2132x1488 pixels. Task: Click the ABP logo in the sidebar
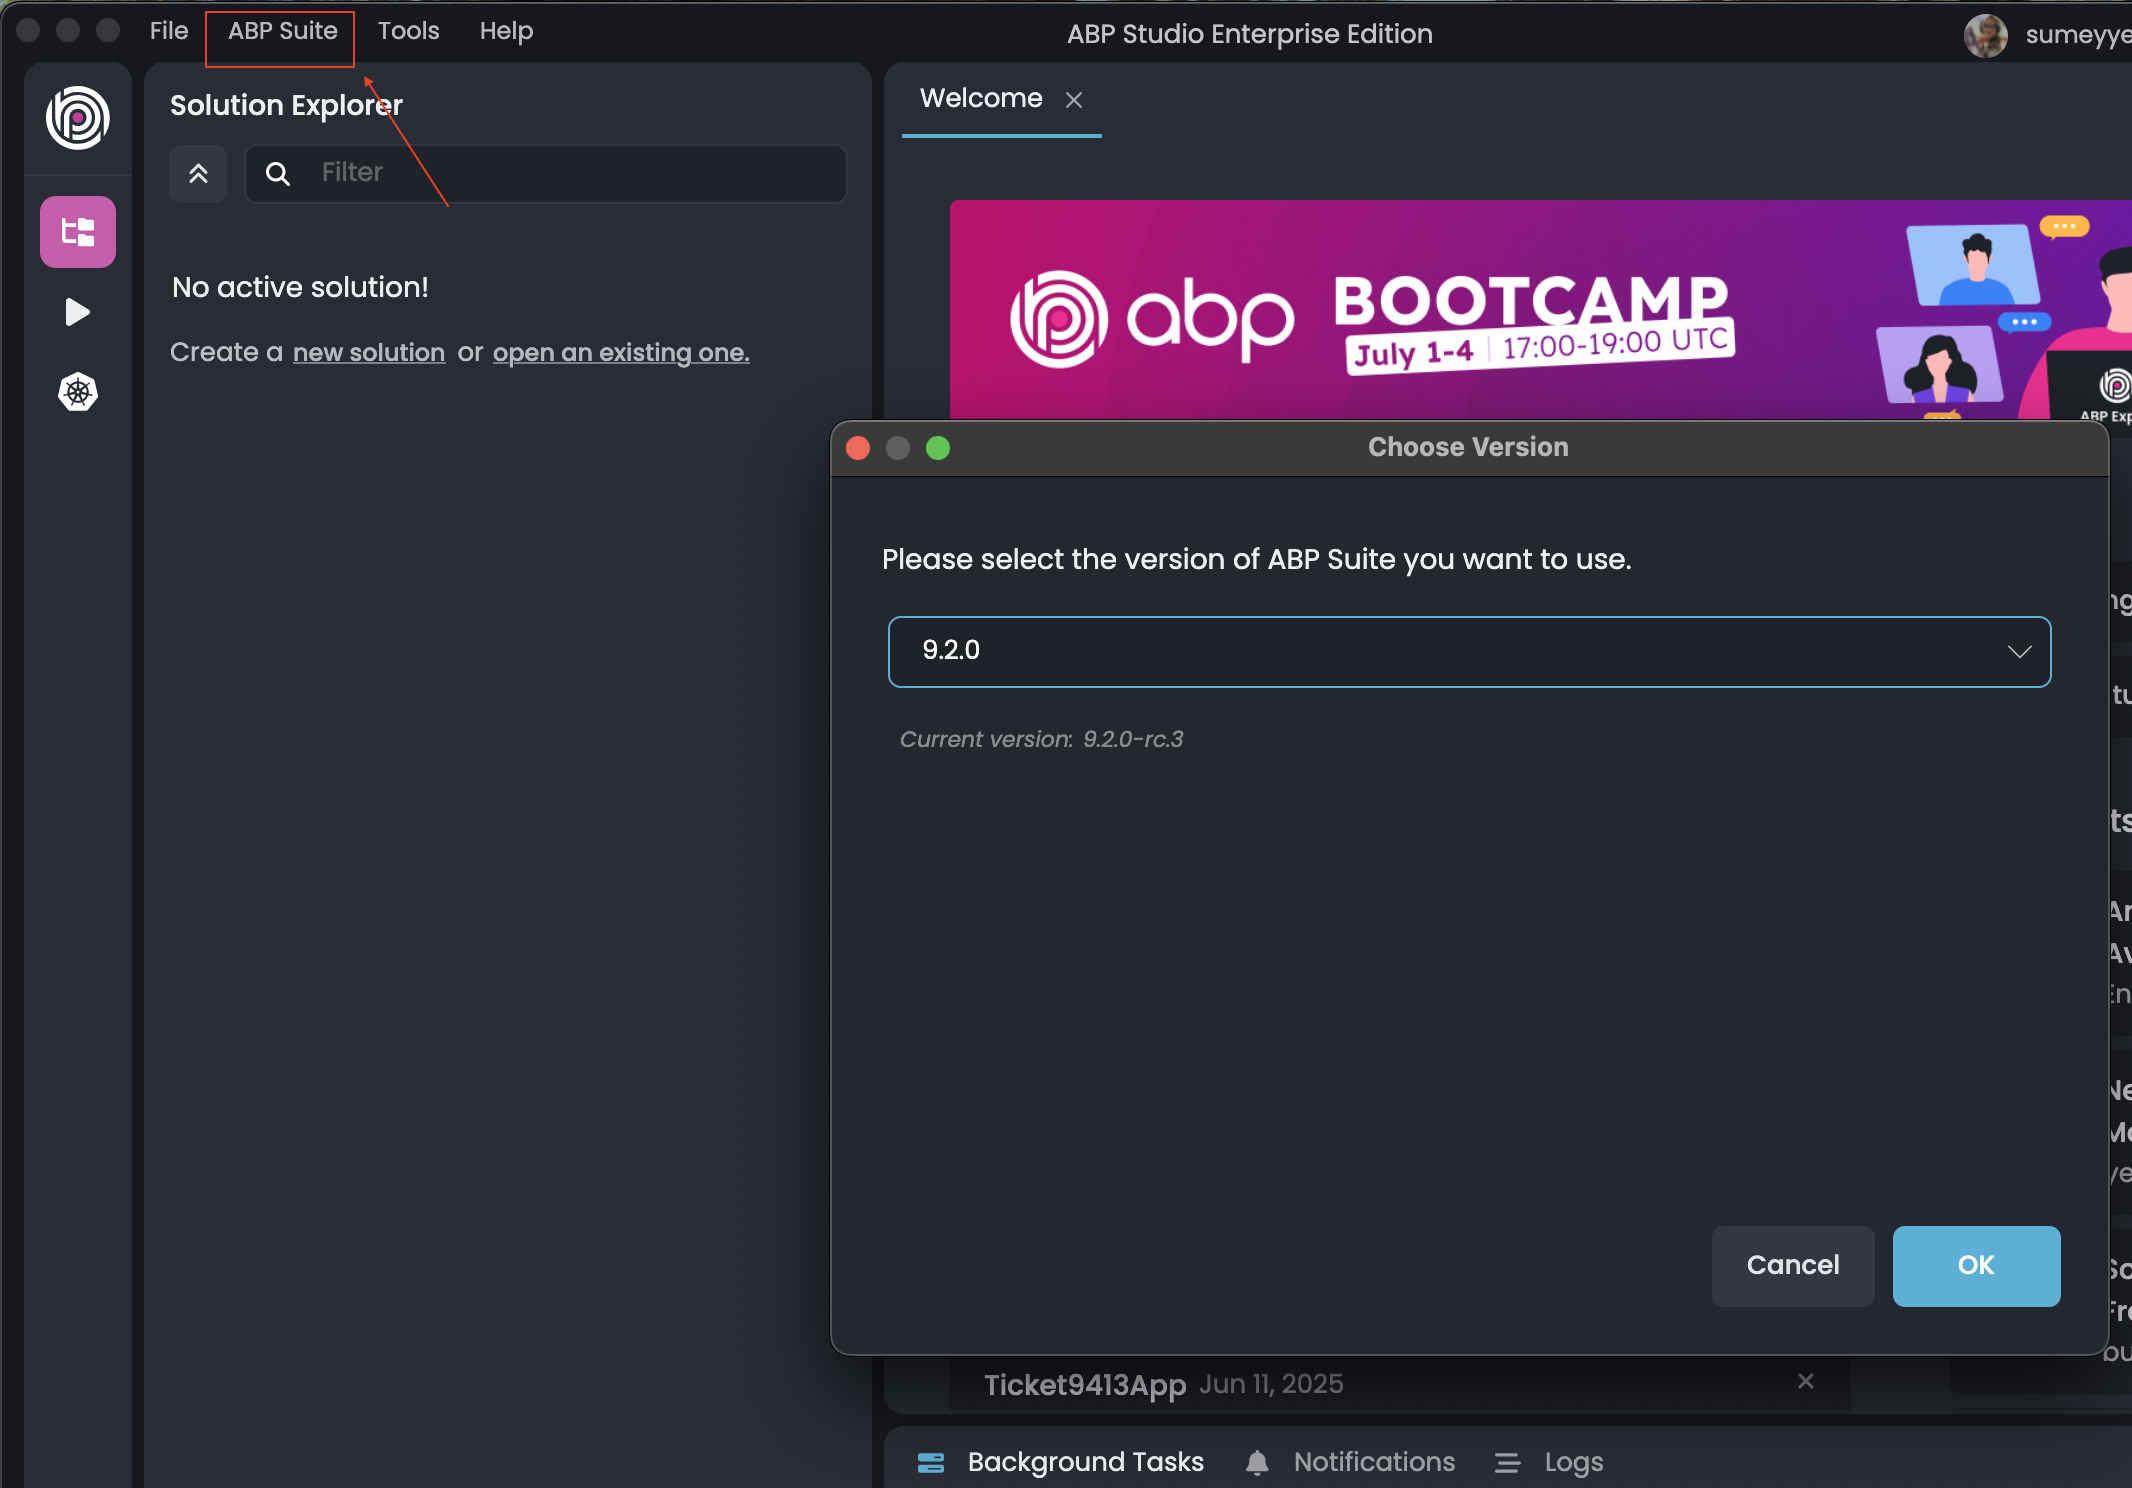(78, 118)
